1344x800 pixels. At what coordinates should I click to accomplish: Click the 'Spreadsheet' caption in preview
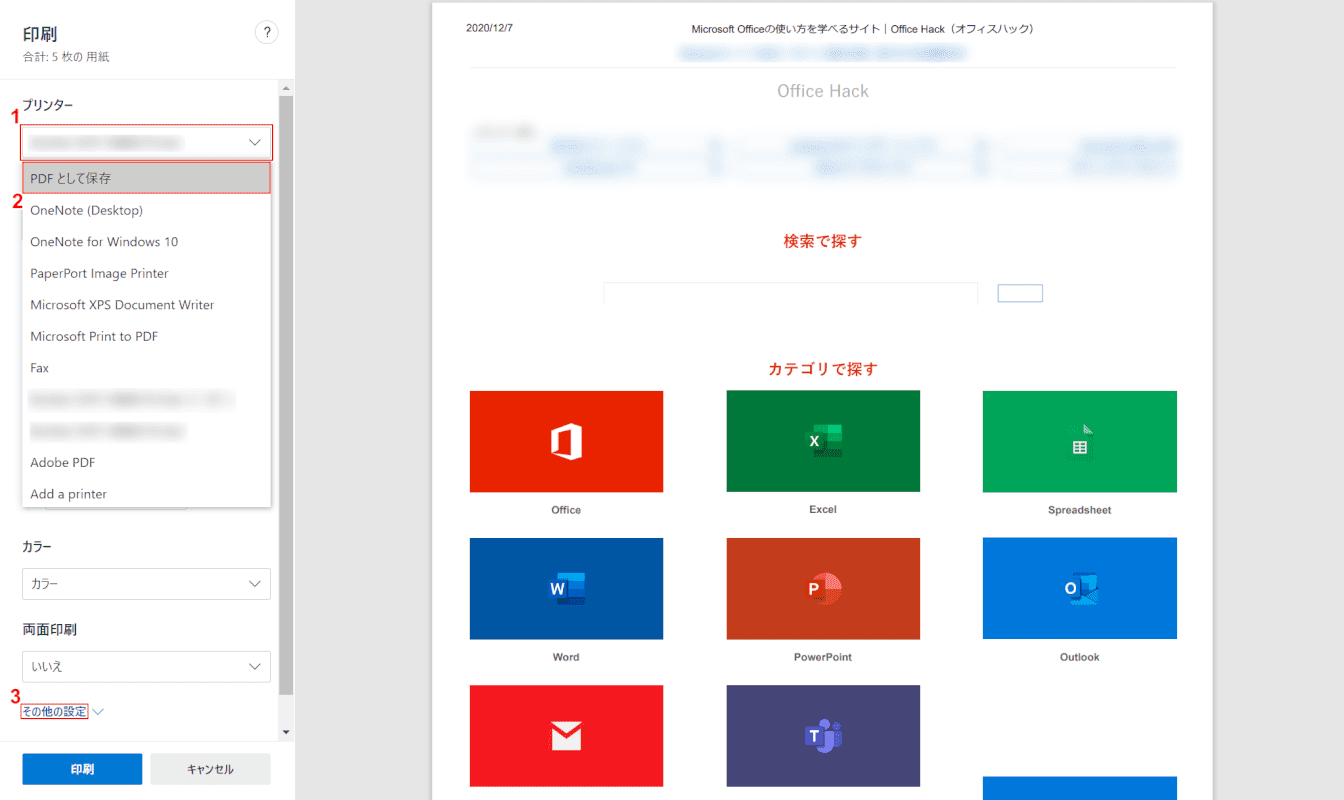tap(1080, 510)
